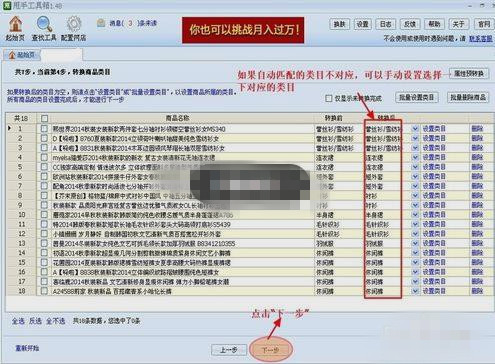495x364 pixels.
Task: Toggle the select-all checkbox in table header
Action: click(x=44, y=118)
